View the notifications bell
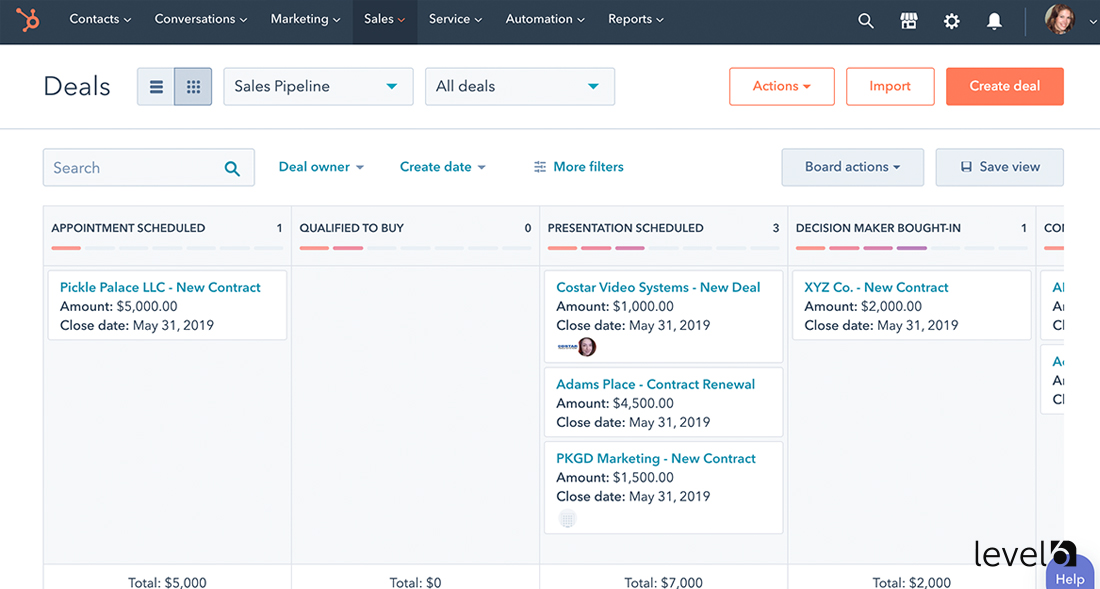1100x589 pixels. [x=994, y=20]
